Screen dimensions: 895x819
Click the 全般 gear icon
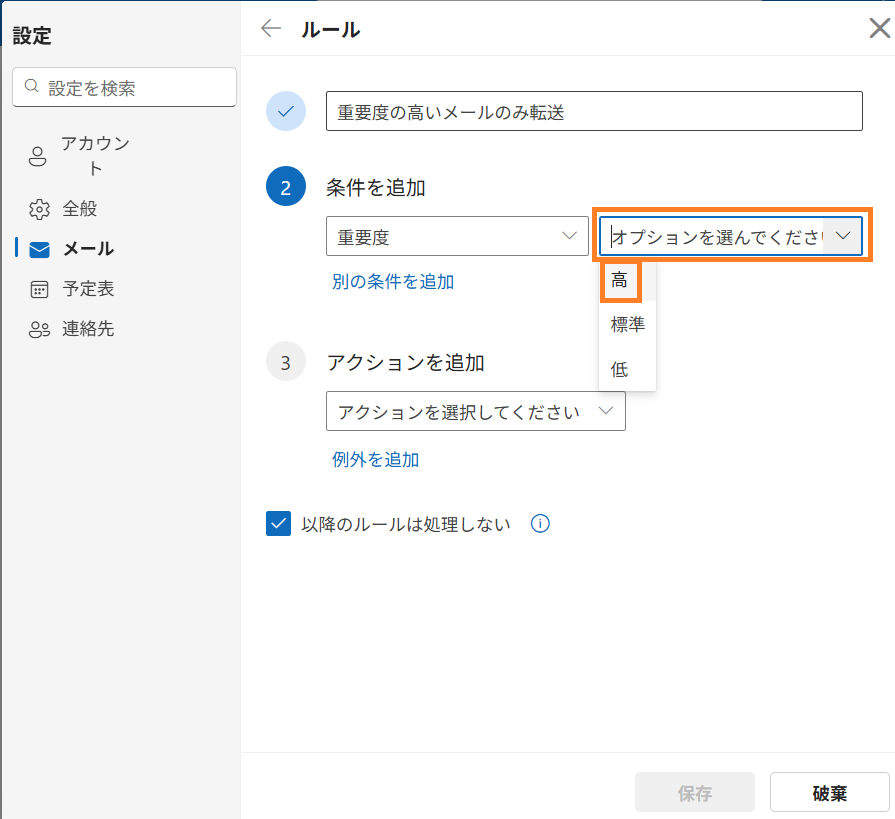coord(39,209)
